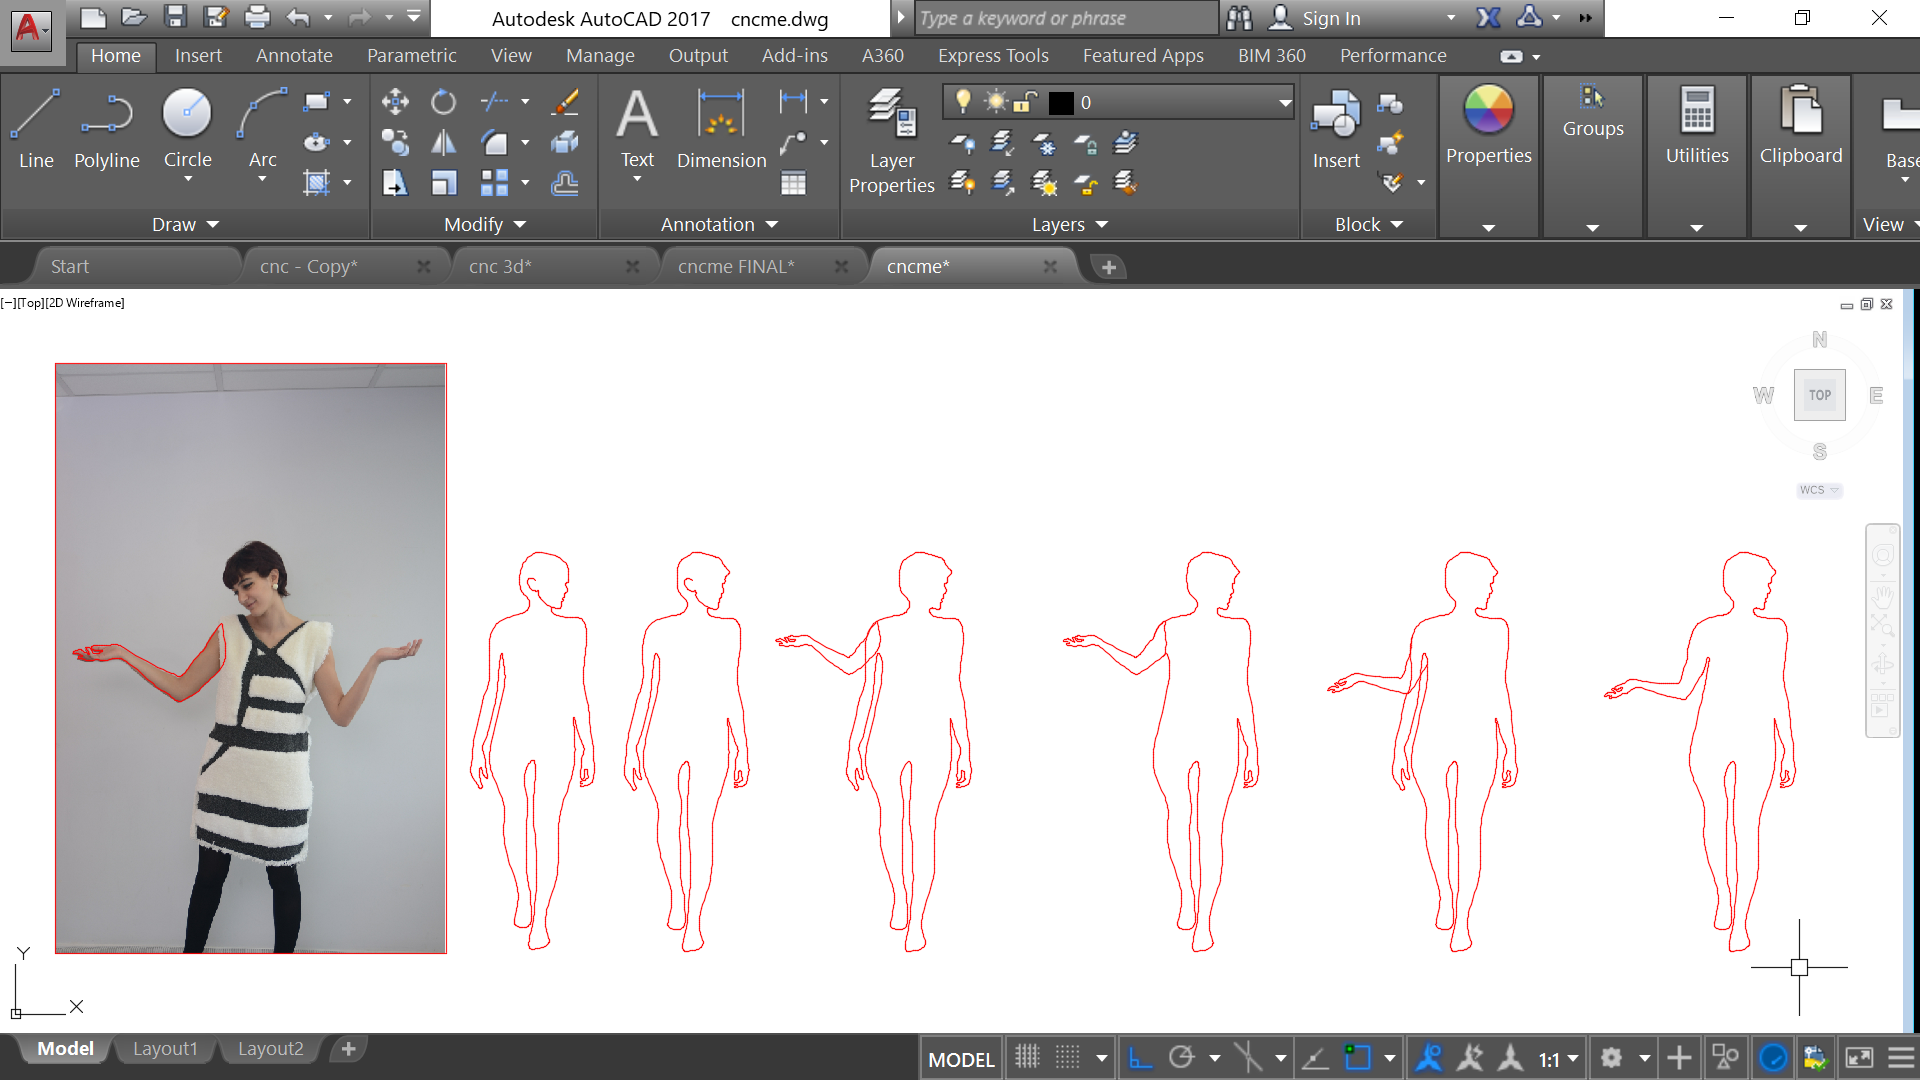
Task: Switch to the Annotate ribbon tab
Action: coord(294,56)
